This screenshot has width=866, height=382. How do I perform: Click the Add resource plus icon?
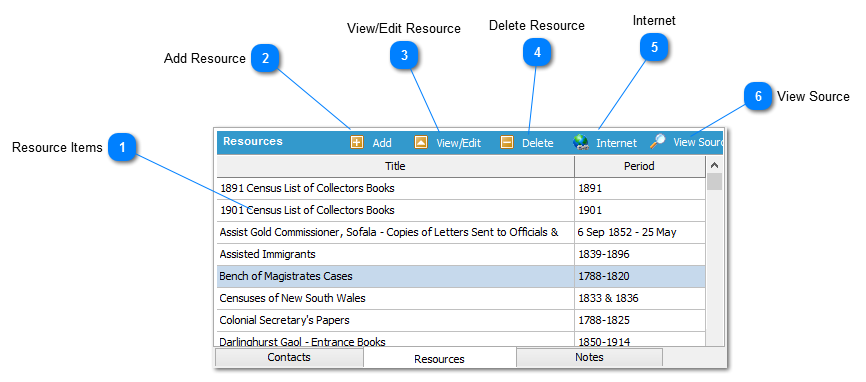tap(357, 142)
